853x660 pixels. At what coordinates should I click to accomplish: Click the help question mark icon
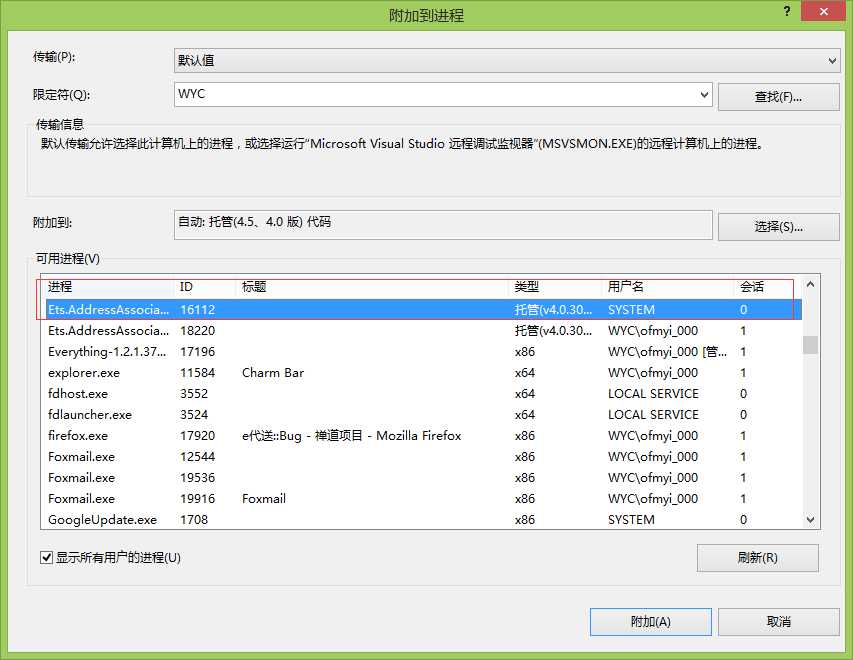click(787, 11)
